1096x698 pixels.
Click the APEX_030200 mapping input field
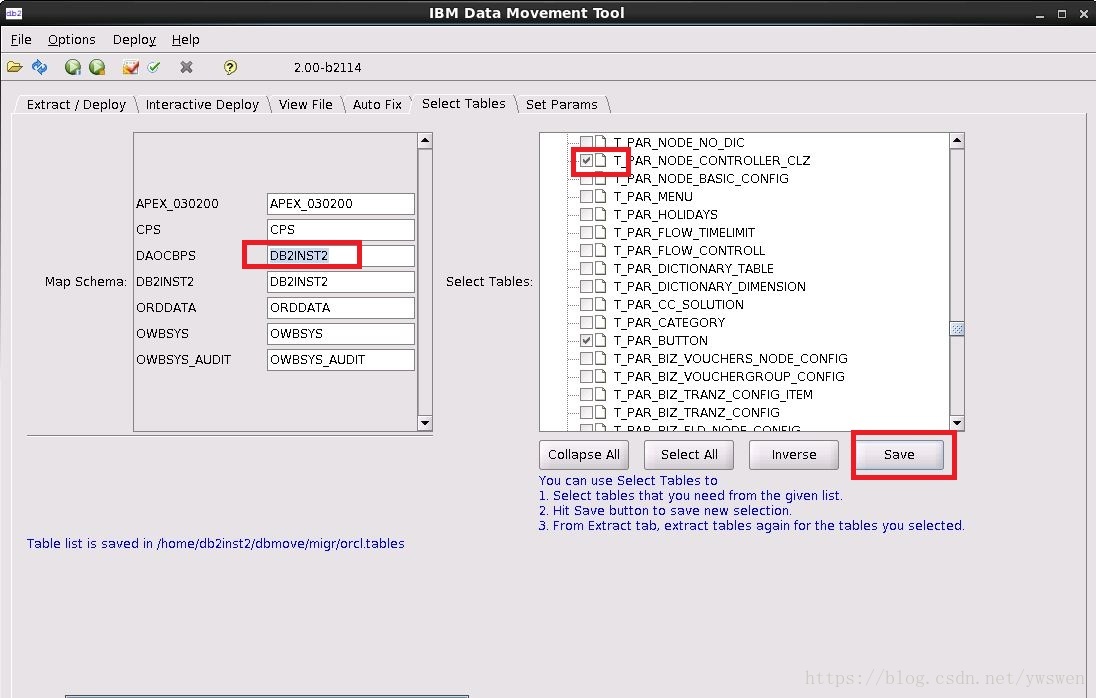pyautogui.click(x=340, y=204)
